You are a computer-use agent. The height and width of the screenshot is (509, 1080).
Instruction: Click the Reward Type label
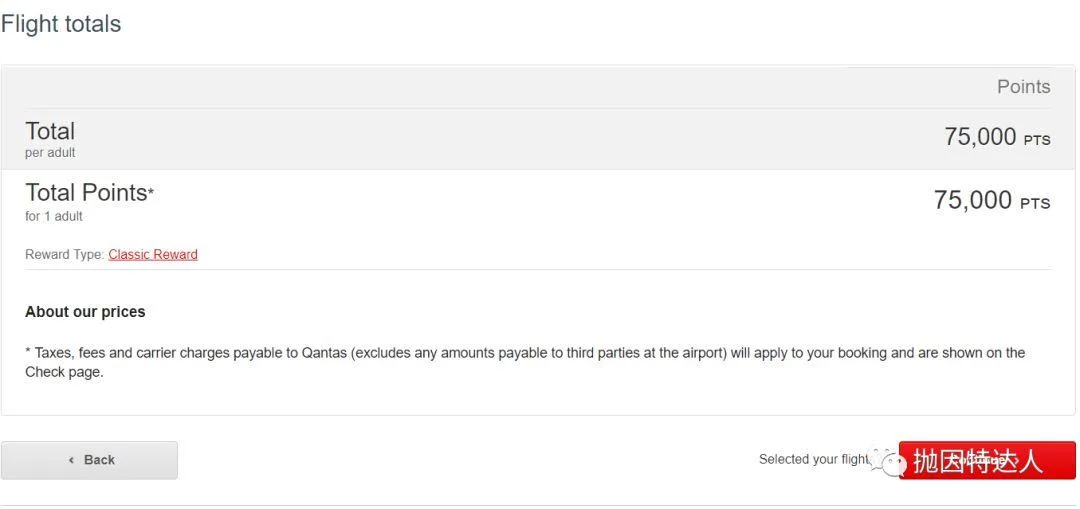point(65,255)
